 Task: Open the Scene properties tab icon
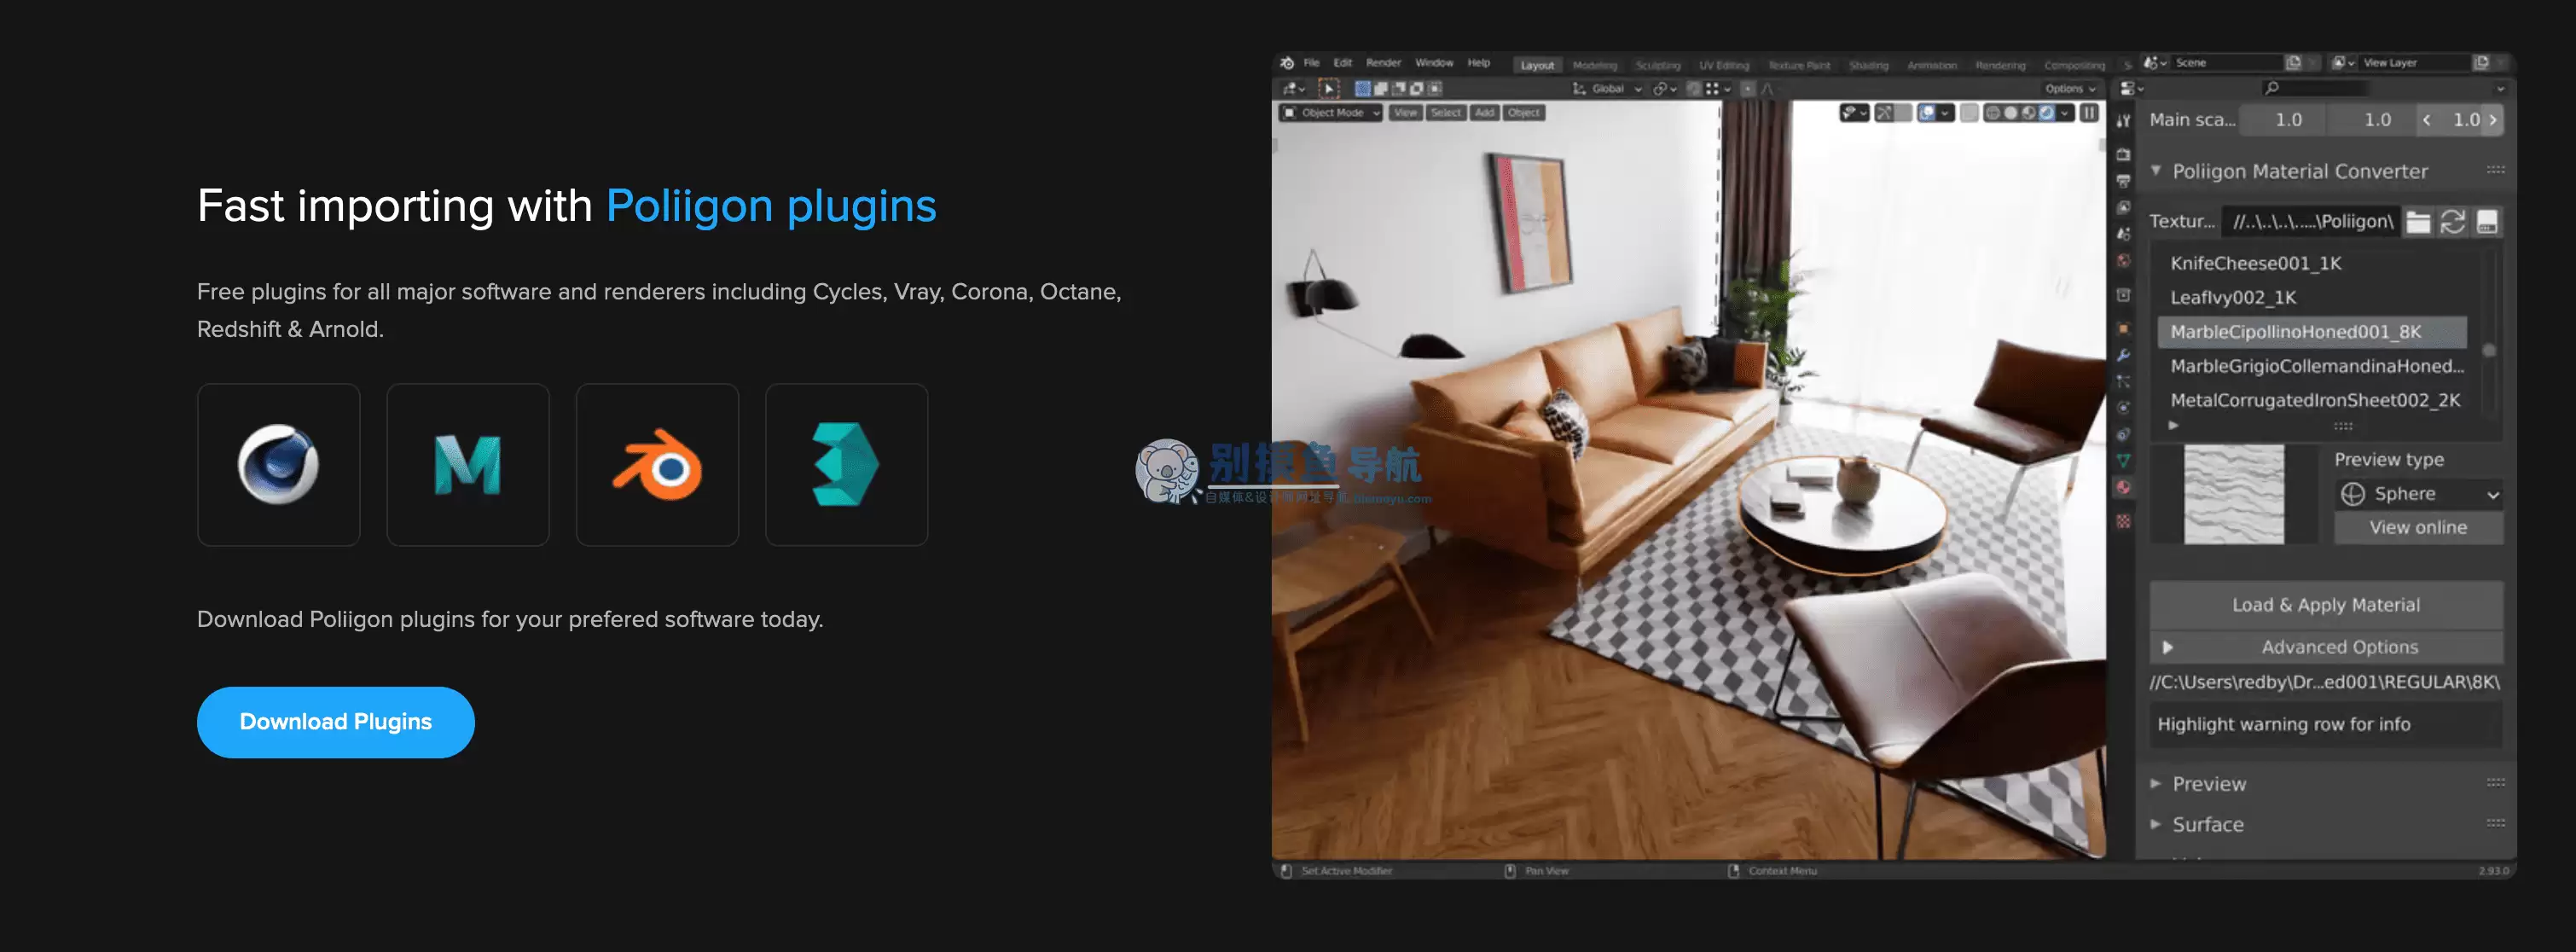coord(2123,234)
